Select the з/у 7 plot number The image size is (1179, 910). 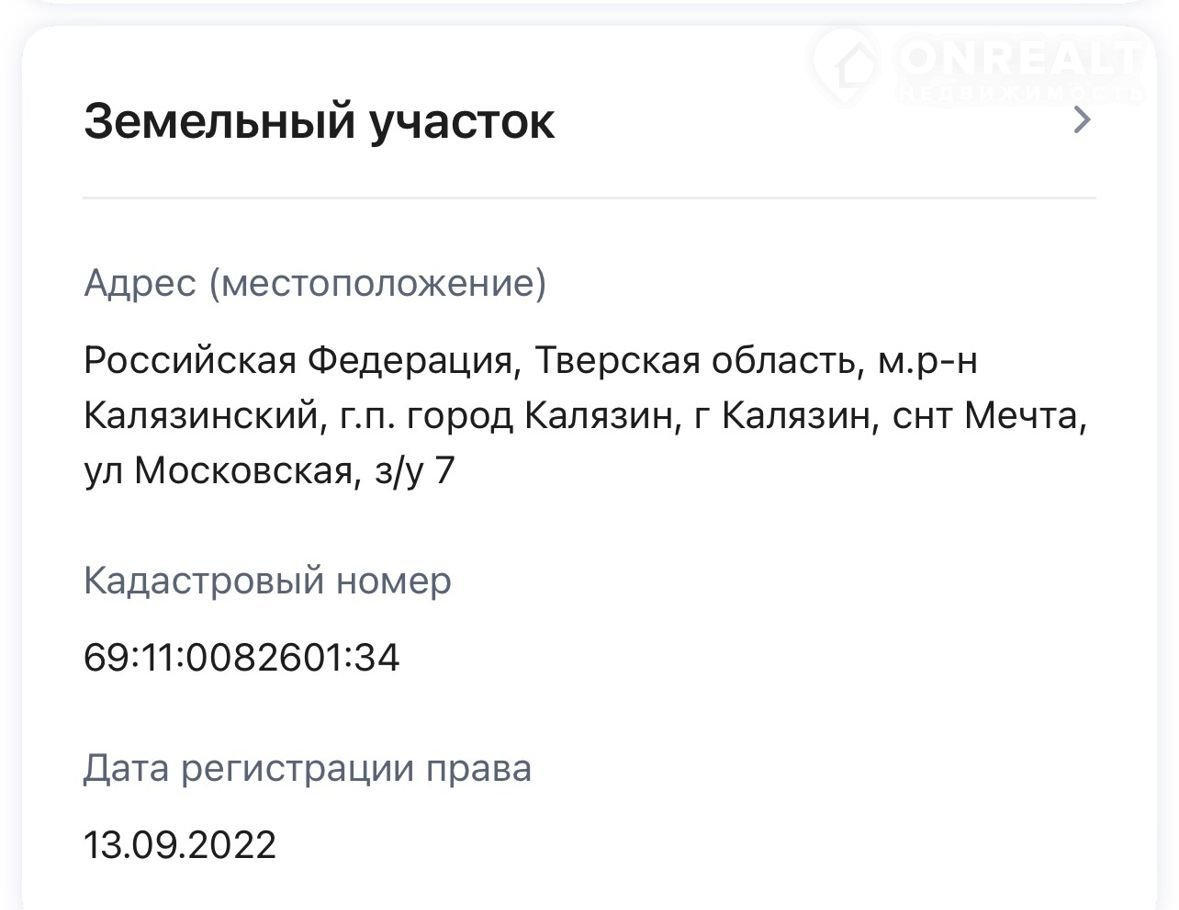click(x=414, y=470)
